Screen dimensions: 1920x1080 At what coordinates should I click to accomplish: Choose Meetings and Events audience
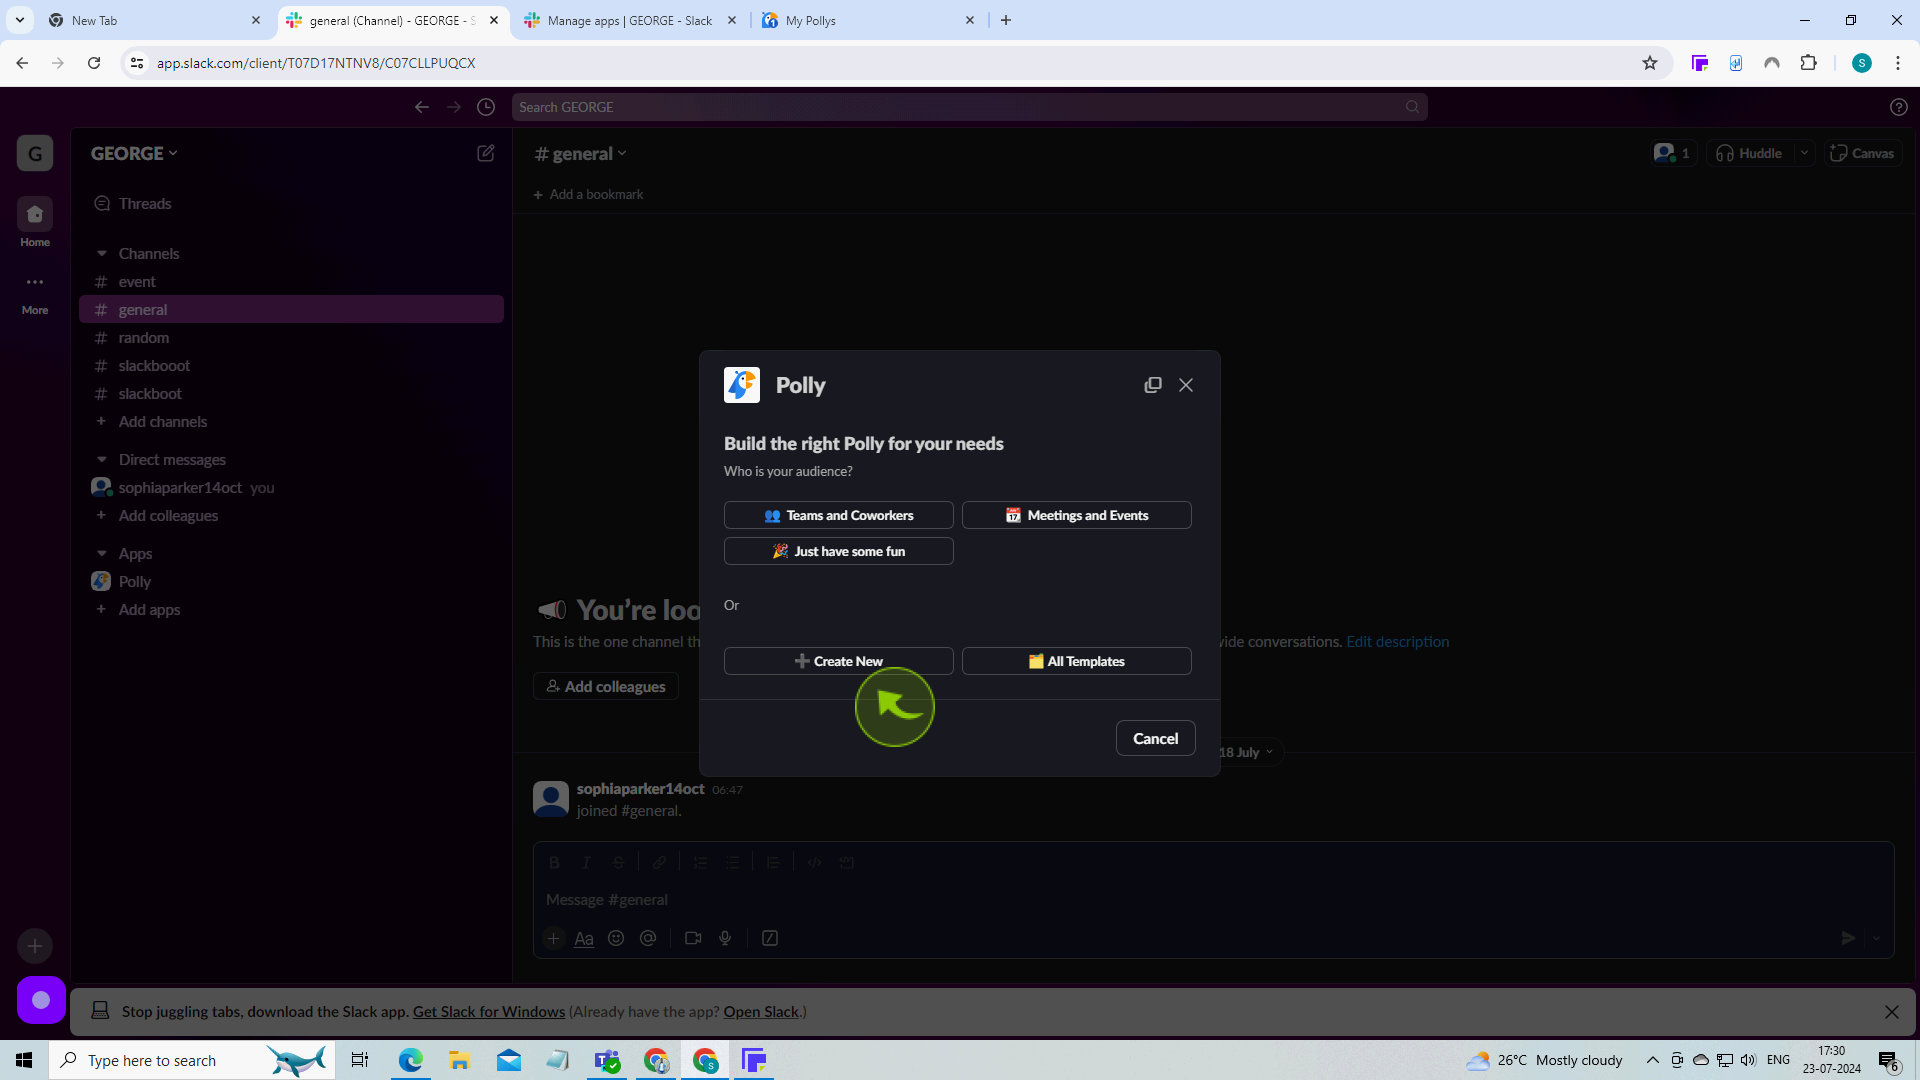[1076, 515]
